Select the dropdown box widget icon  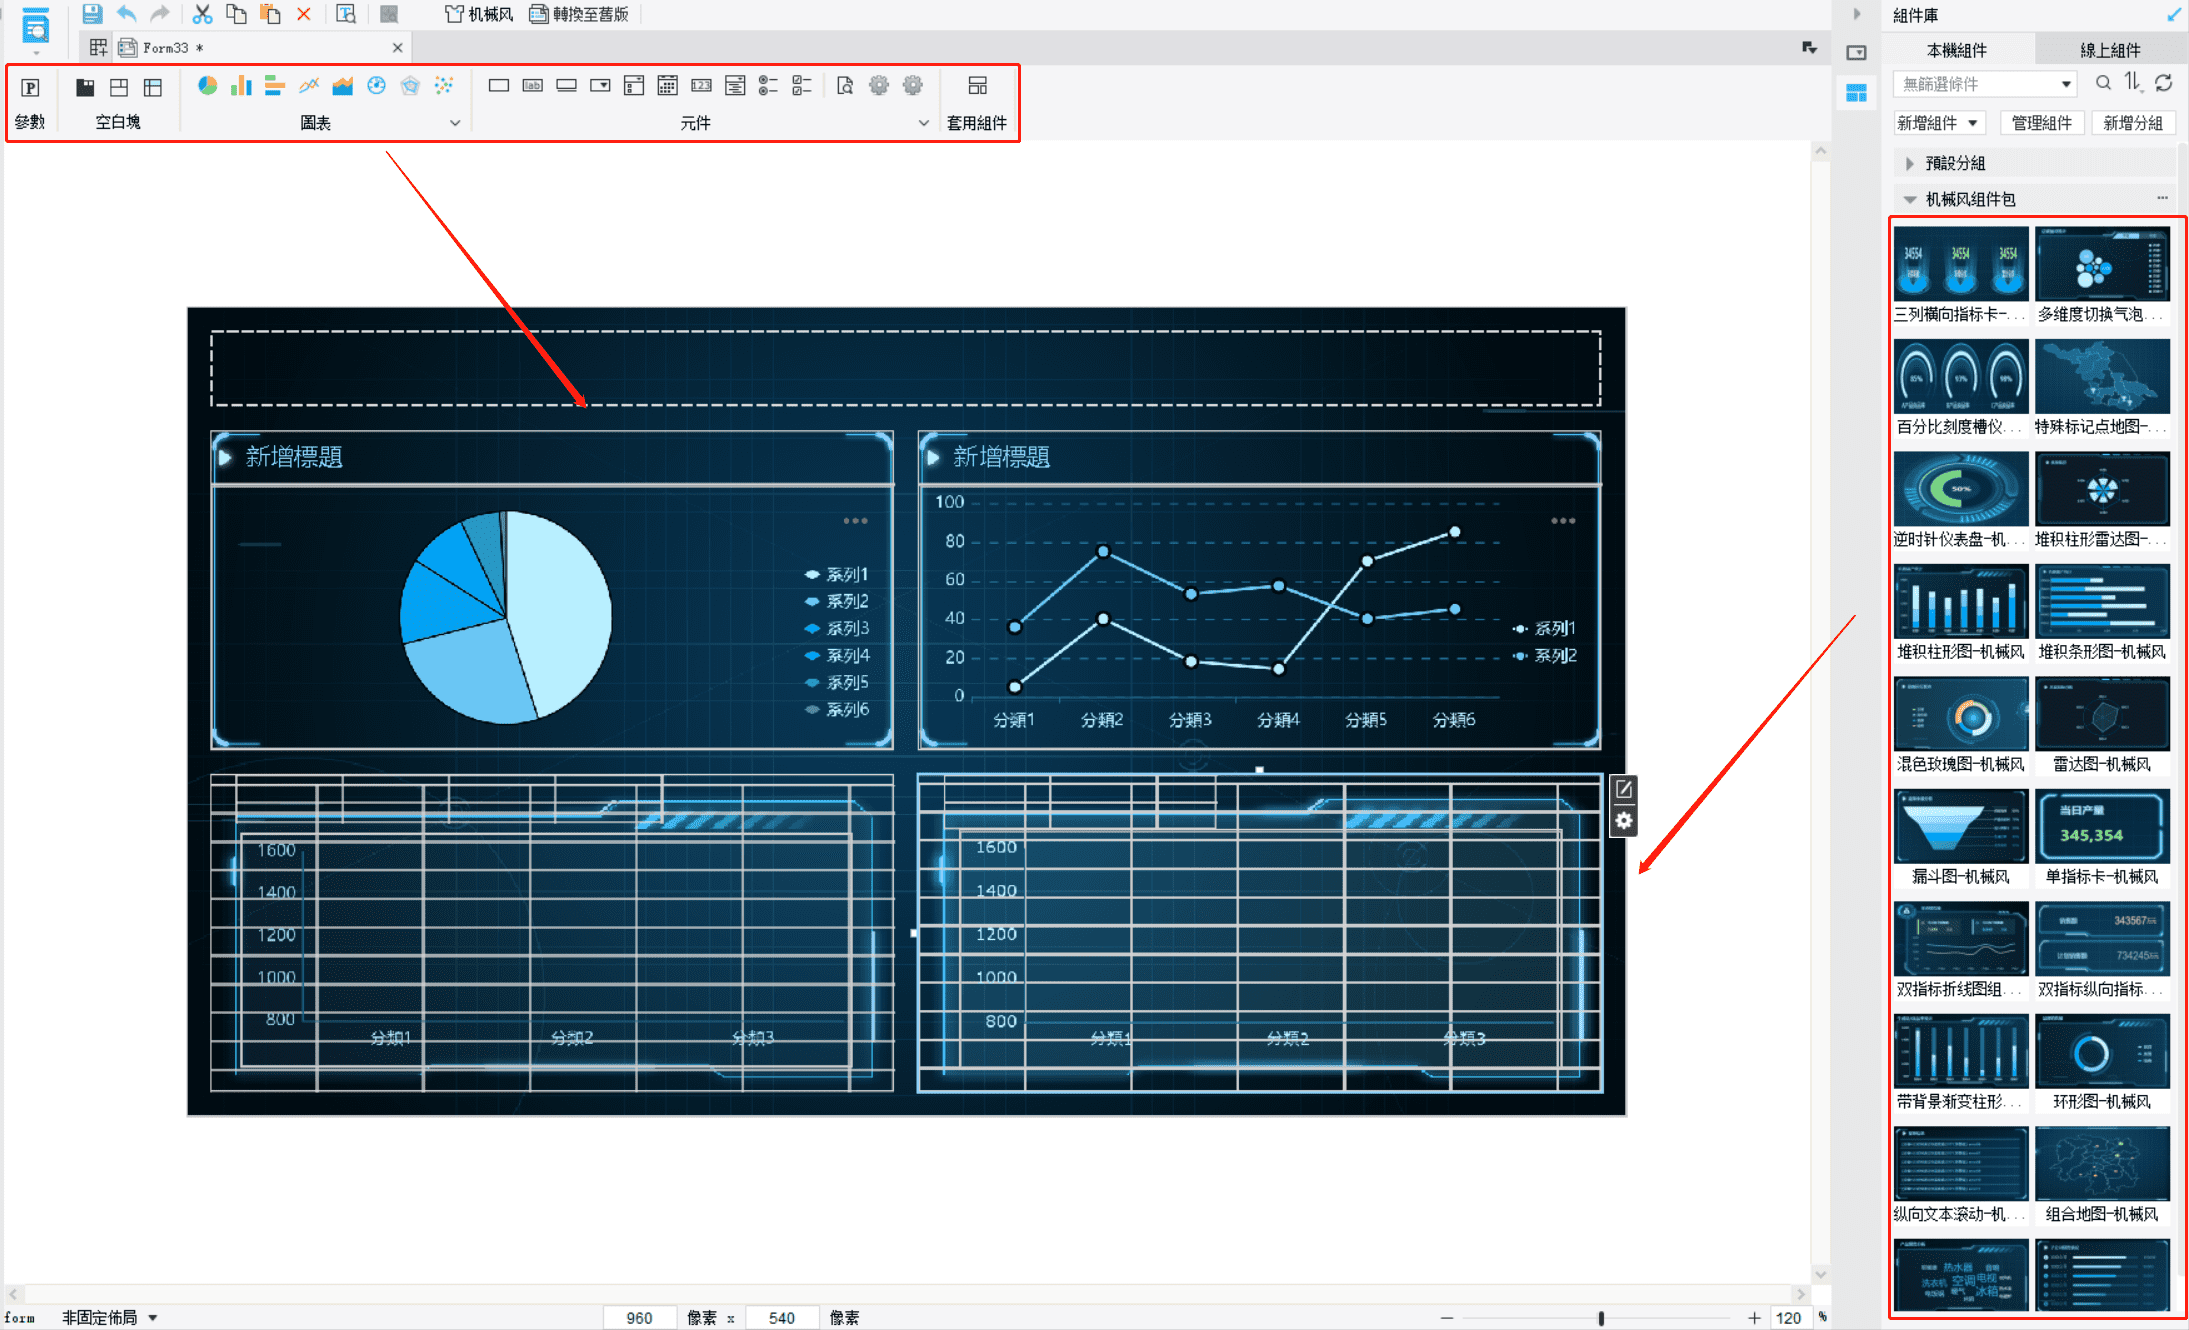600,86
